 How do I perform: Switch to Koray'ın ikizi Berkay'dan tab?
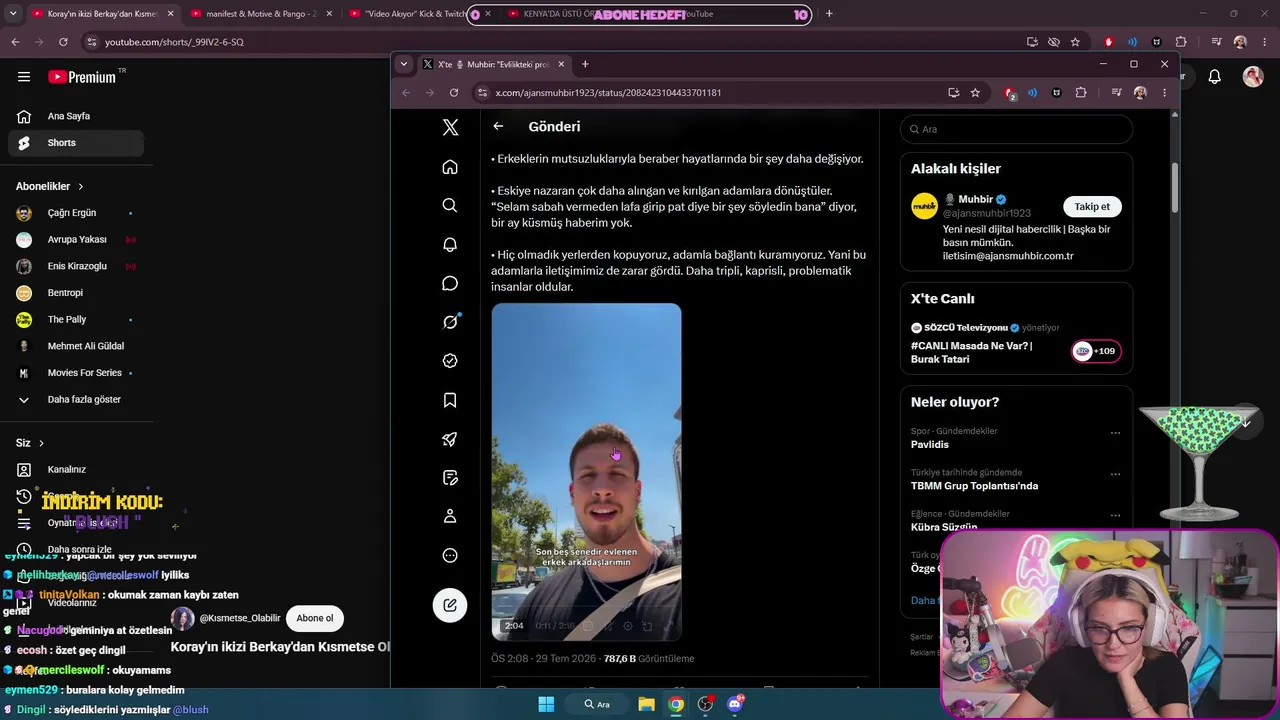point(101,14)
